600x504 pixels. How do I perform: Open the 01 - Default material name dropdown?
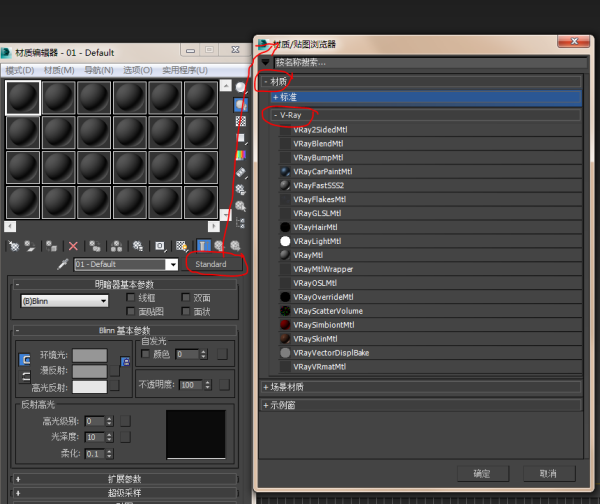point(173,264)
